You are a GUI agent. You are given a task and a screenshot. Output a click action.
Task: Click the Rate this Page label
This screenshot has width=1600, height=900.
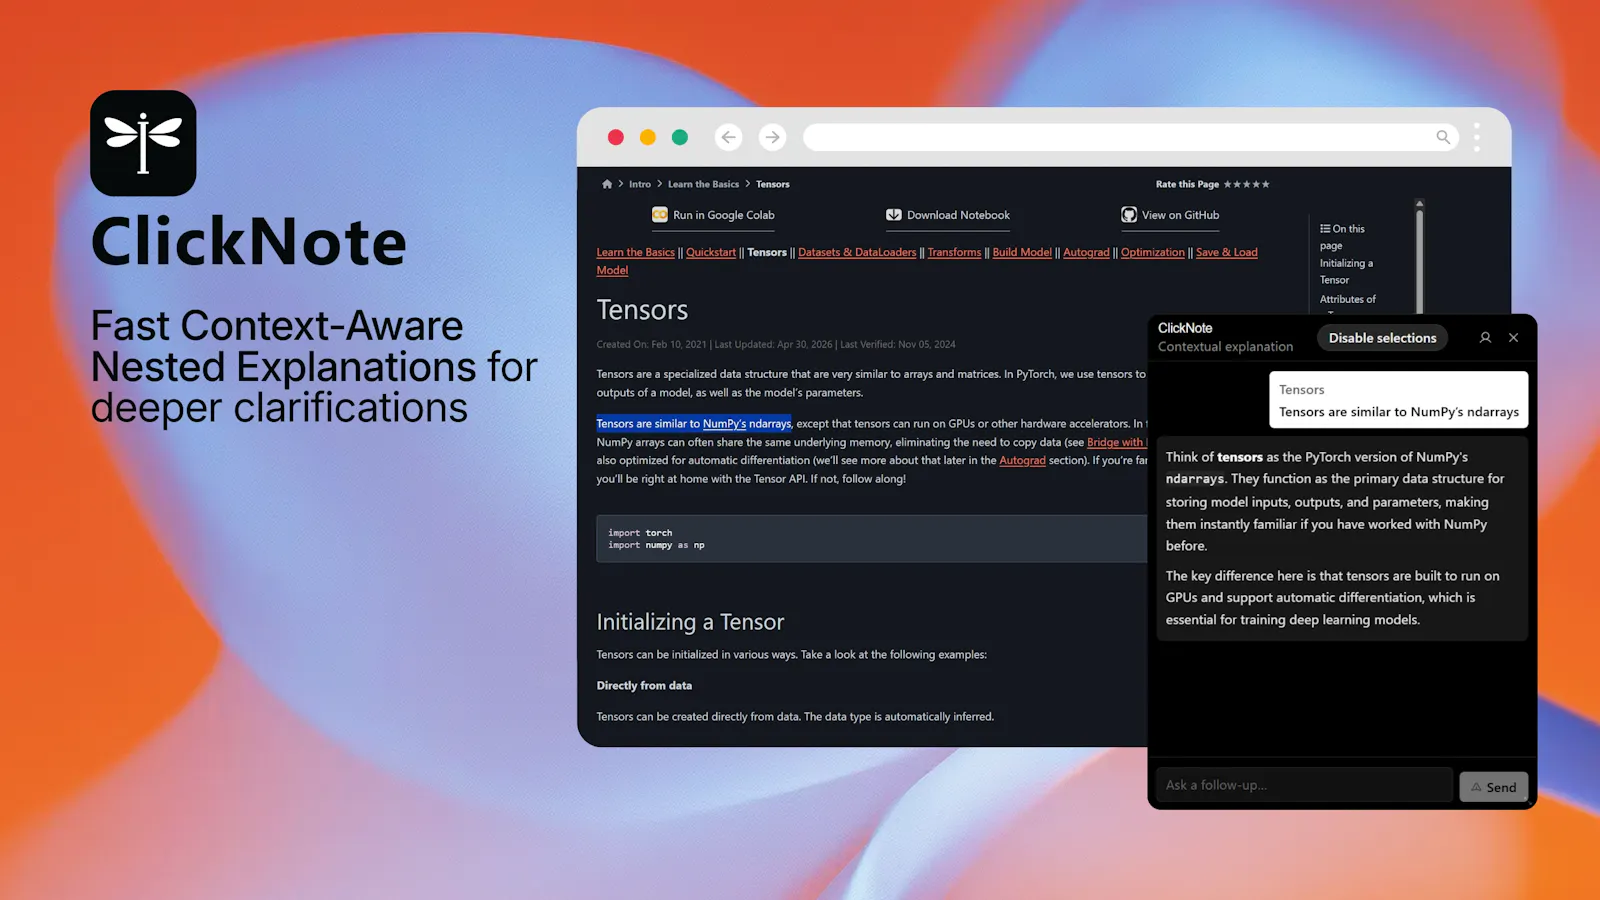click(1187, 184)
